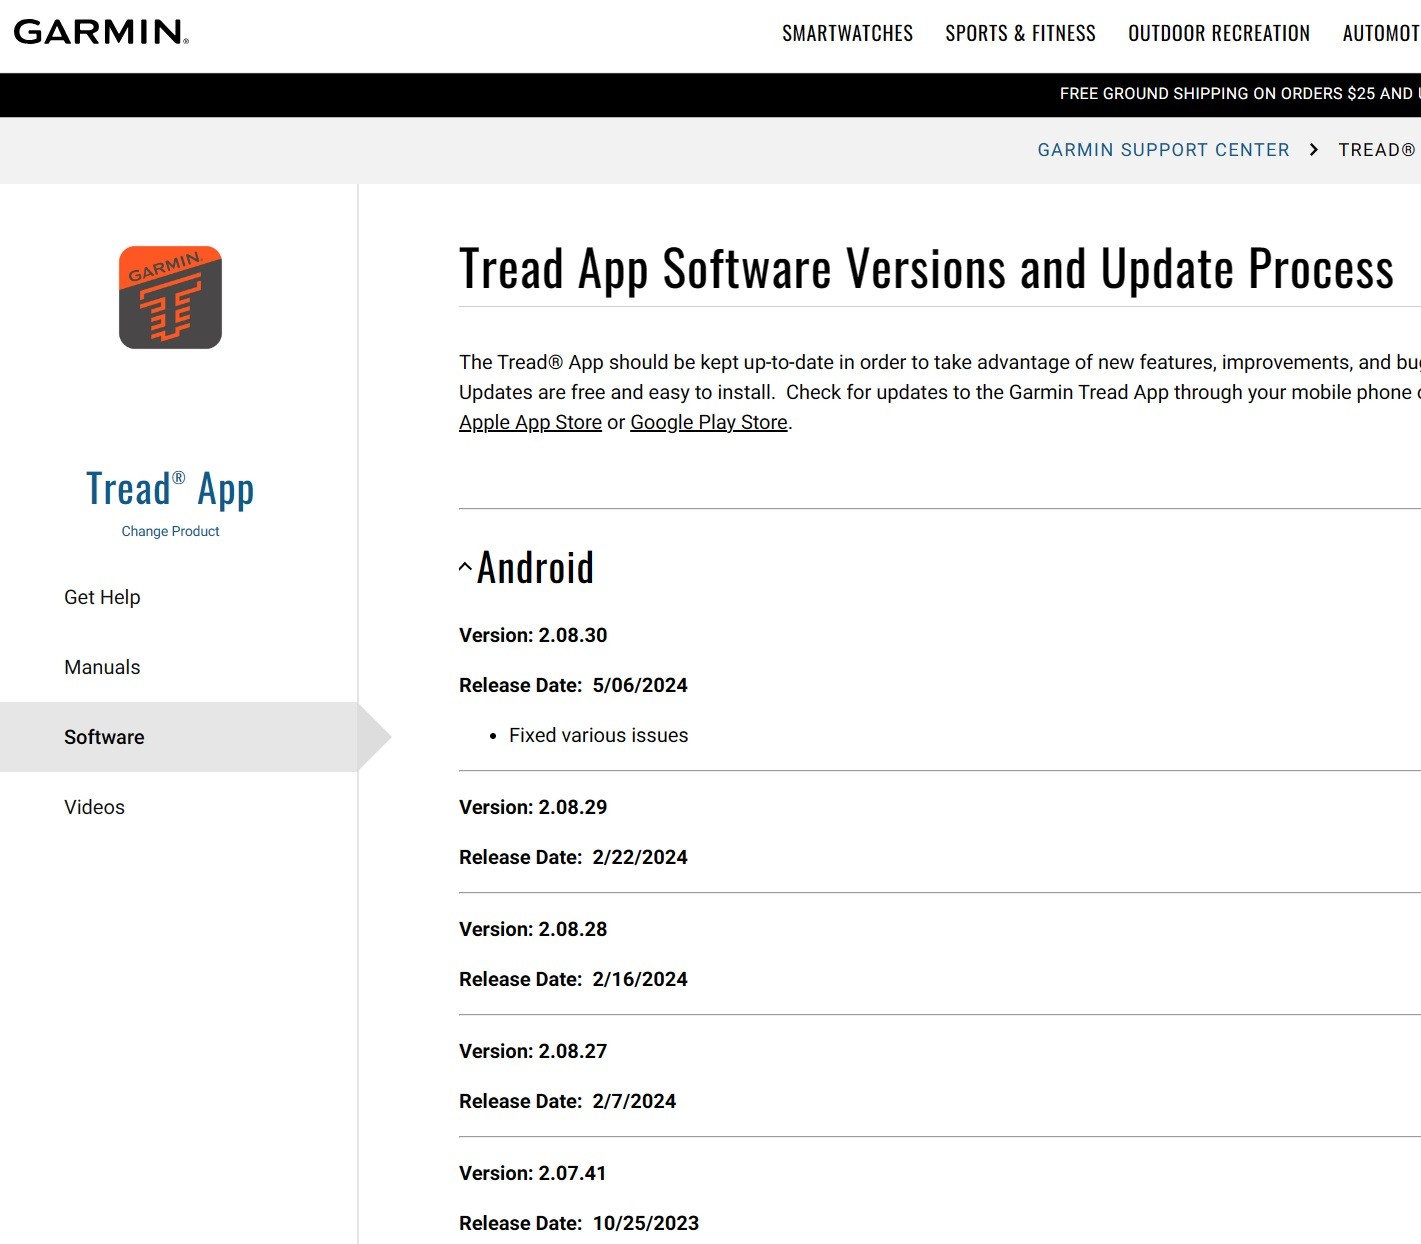Click Fixed various issues bullet

tap(598, 735)
